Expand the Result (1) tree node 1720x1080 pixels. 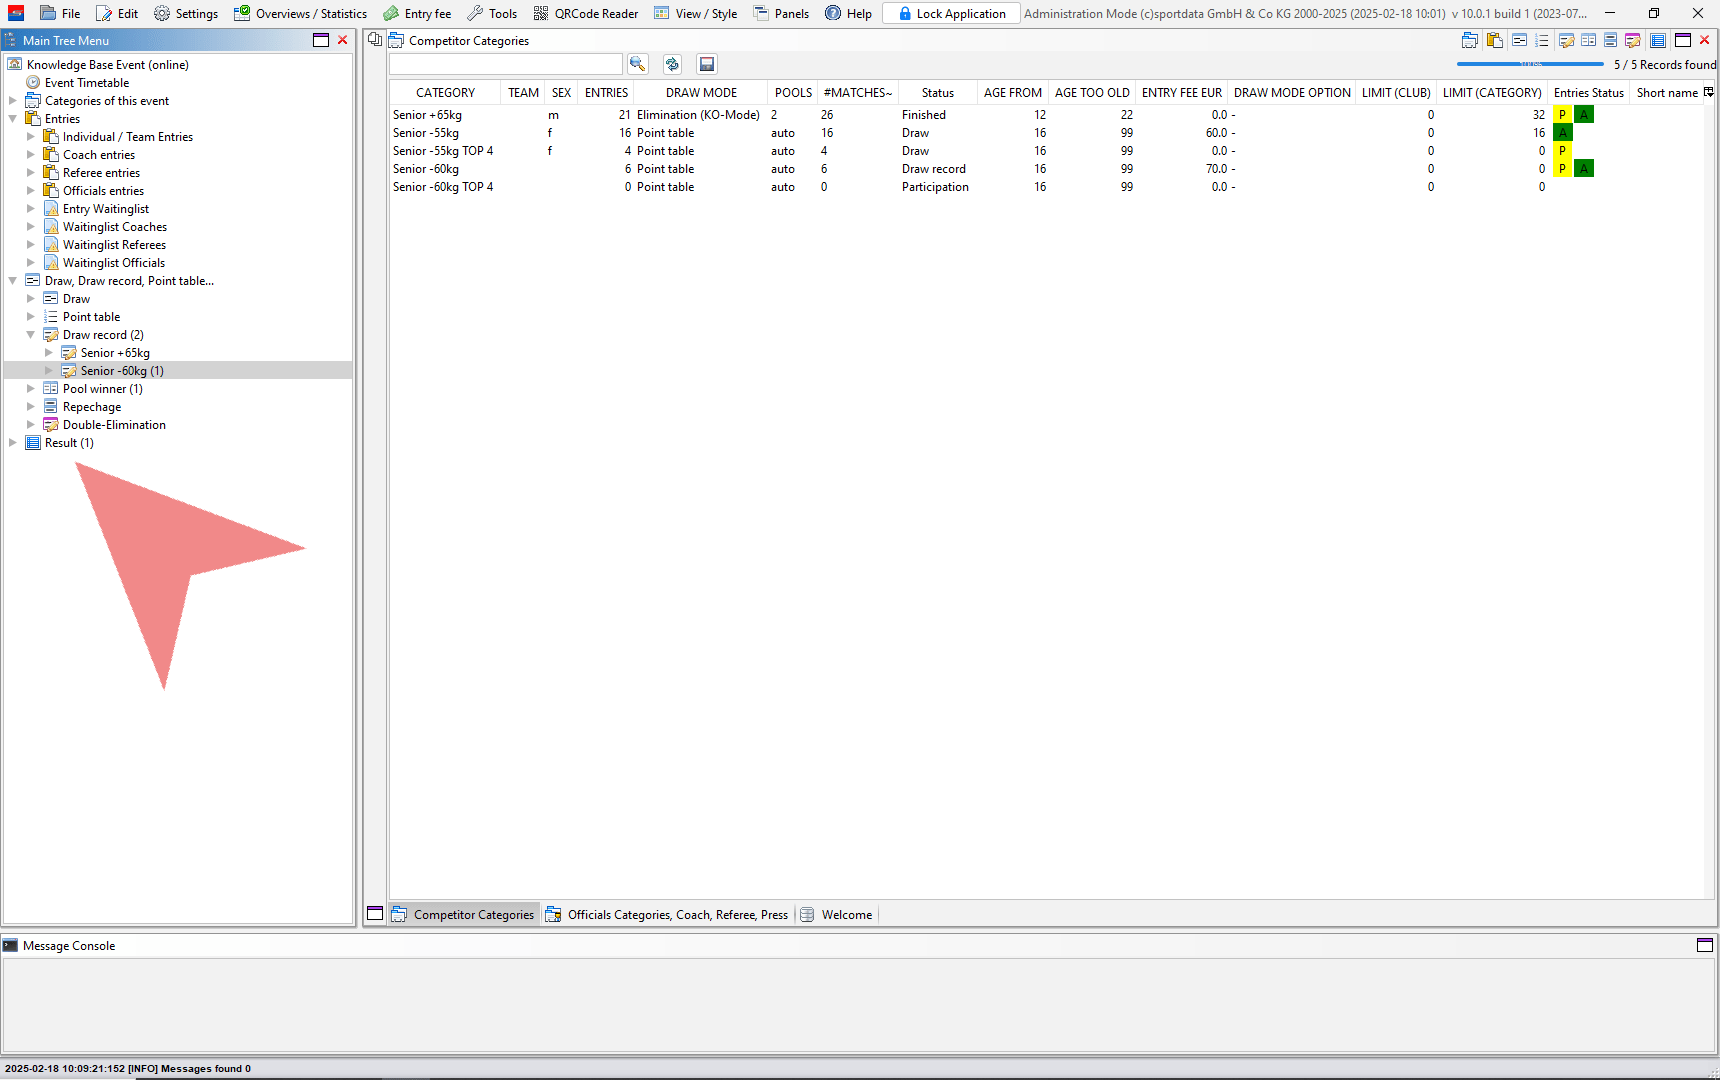[x=13, y=443]
